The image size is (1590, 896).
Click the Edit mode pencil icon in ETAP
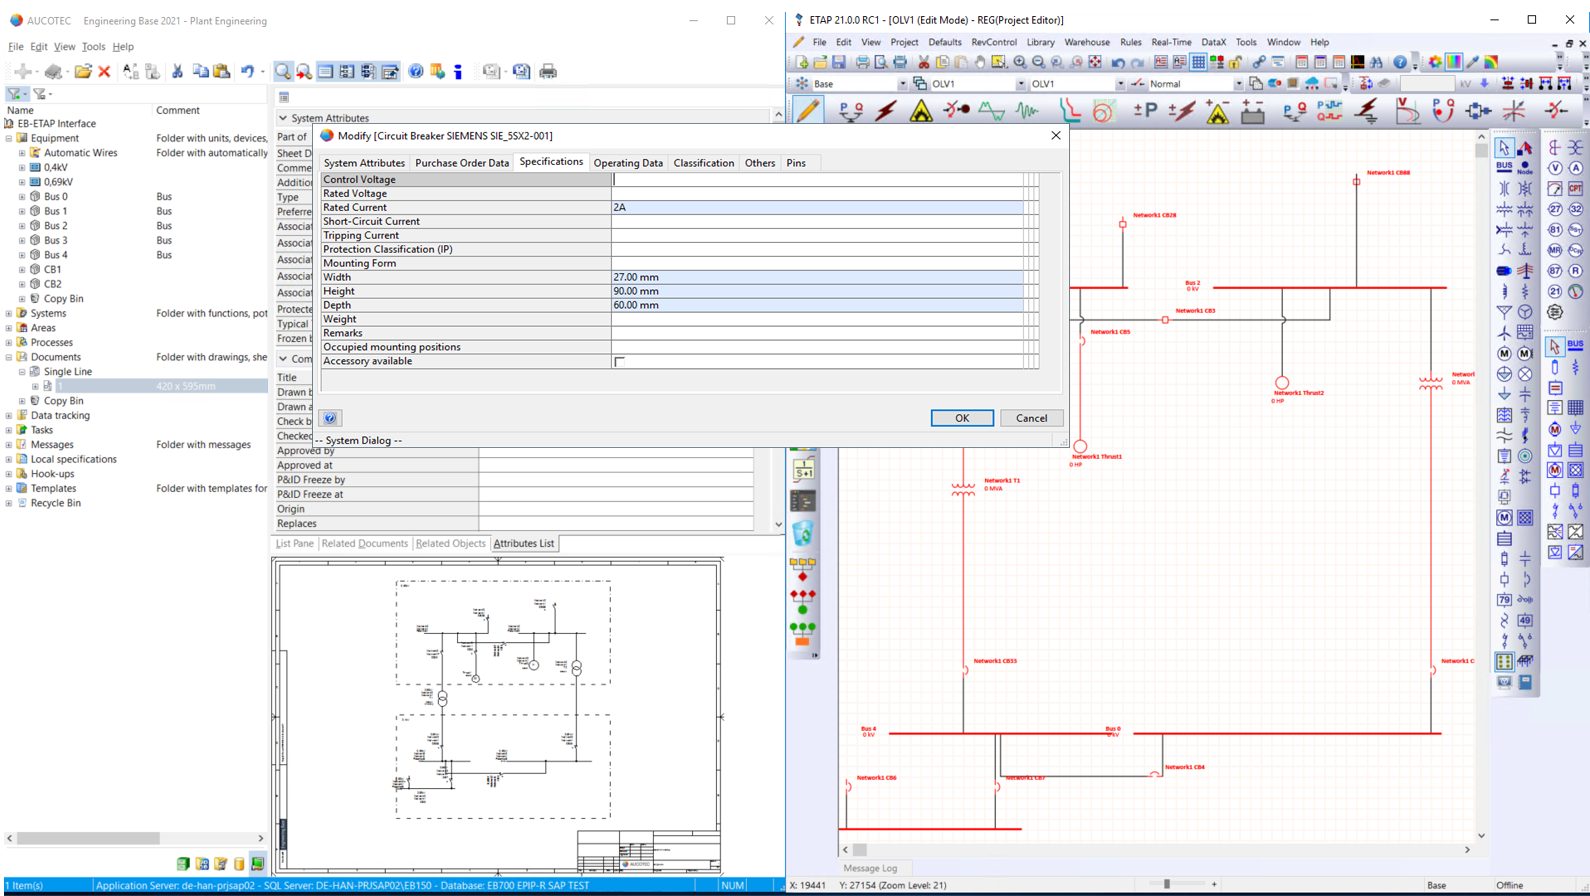coord(808,111)
